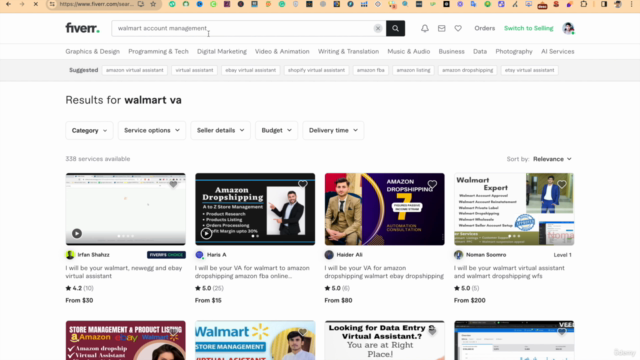Open Sort by Relevance dropdown
640x360 pixels.
(x=552, y=159)
